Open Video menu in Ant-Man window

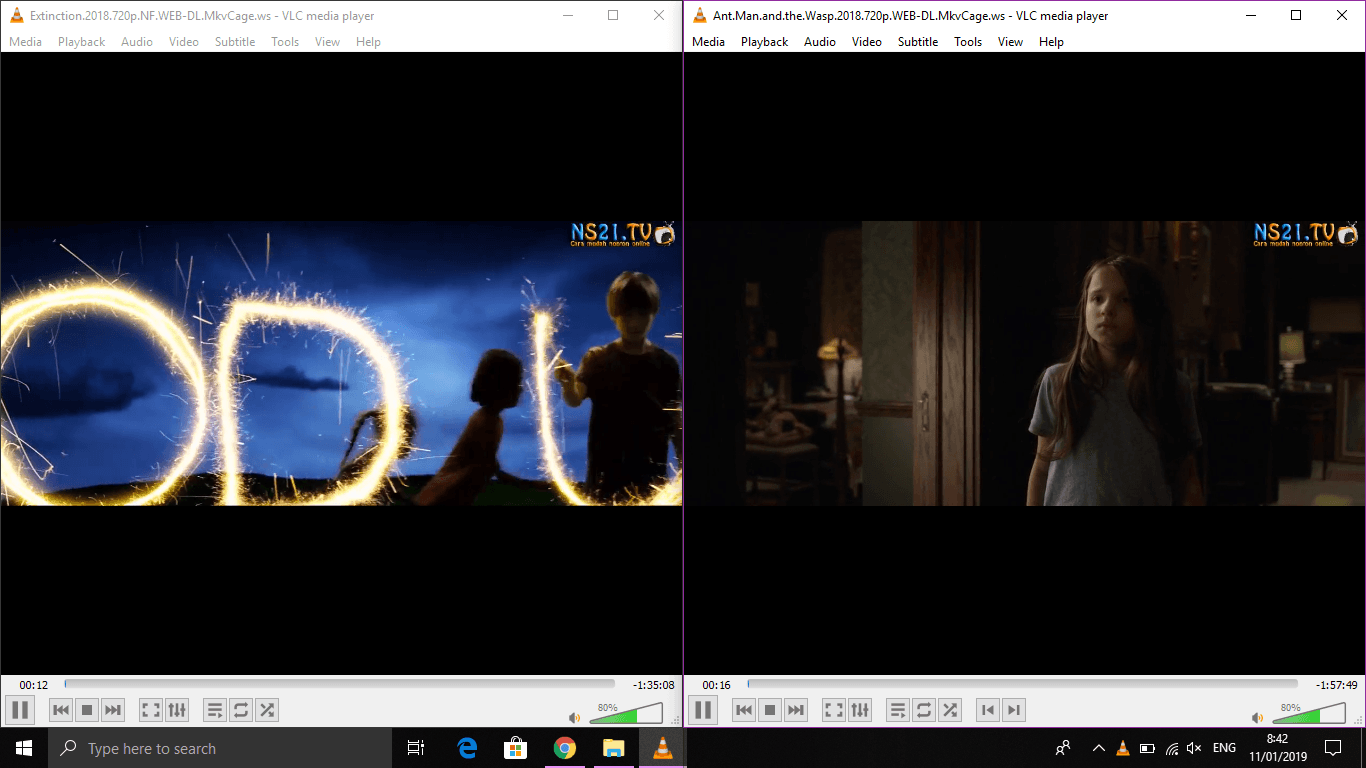pos(867,42)
